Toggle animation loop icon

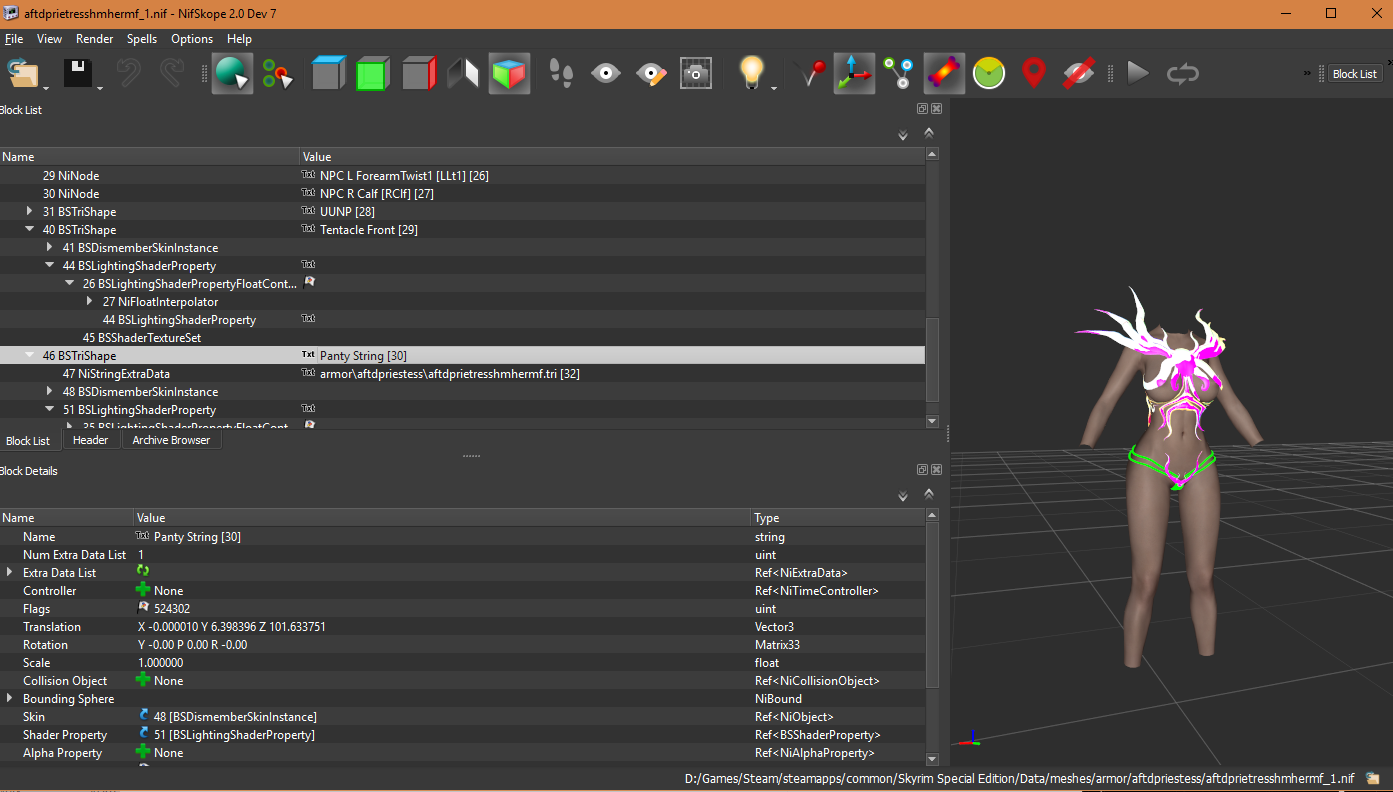click(1182, 73)
